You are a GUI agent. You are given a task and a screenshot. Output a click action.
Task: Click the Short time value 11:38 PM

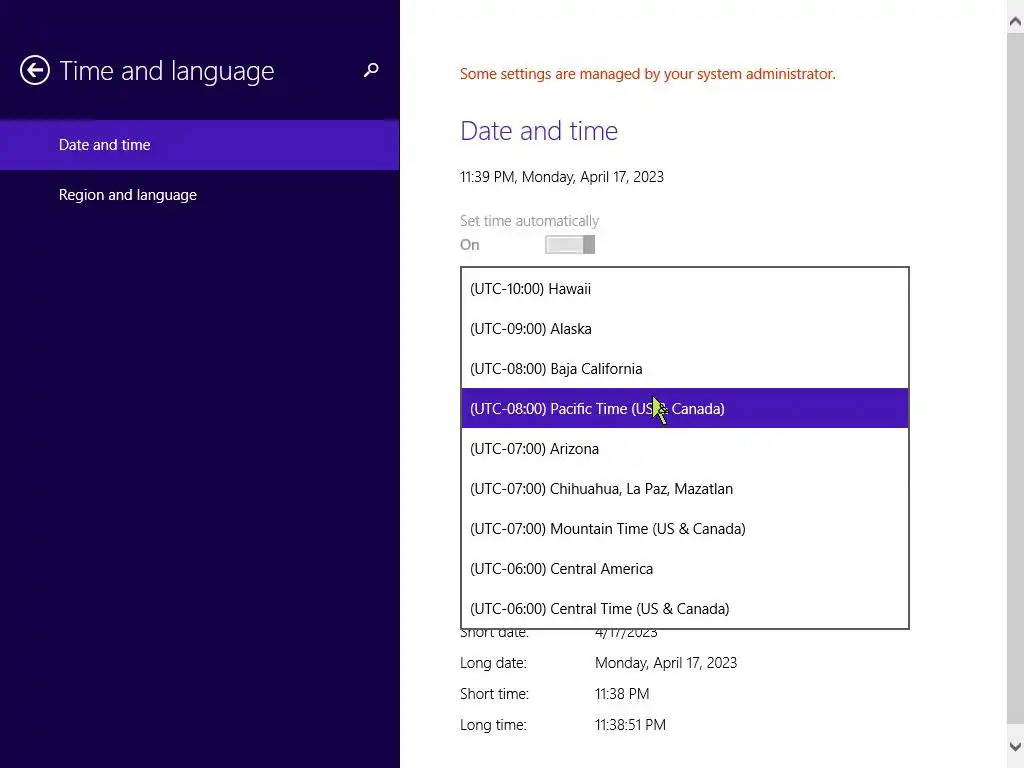click(x=622, y=694)
